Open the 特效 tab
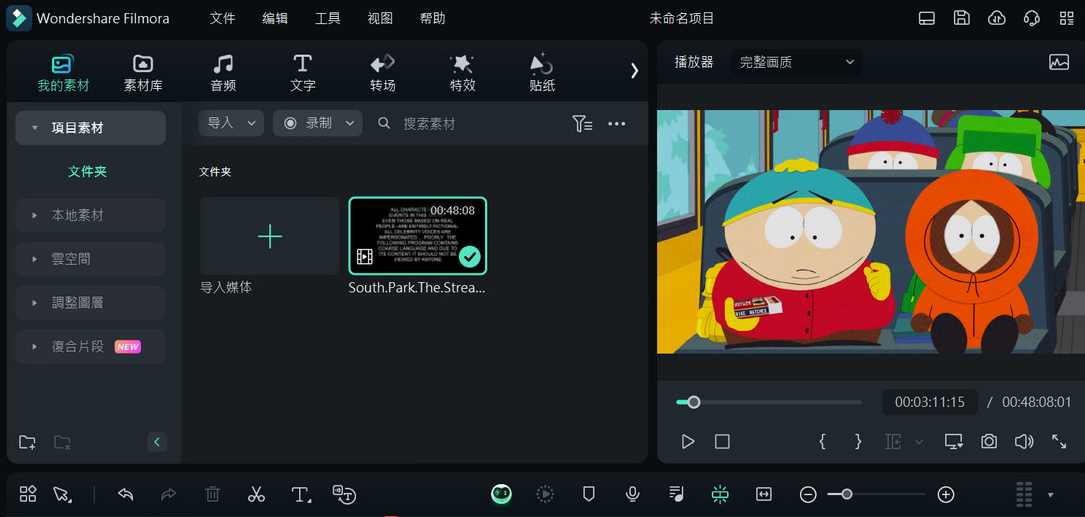 [x=462, y=73]
